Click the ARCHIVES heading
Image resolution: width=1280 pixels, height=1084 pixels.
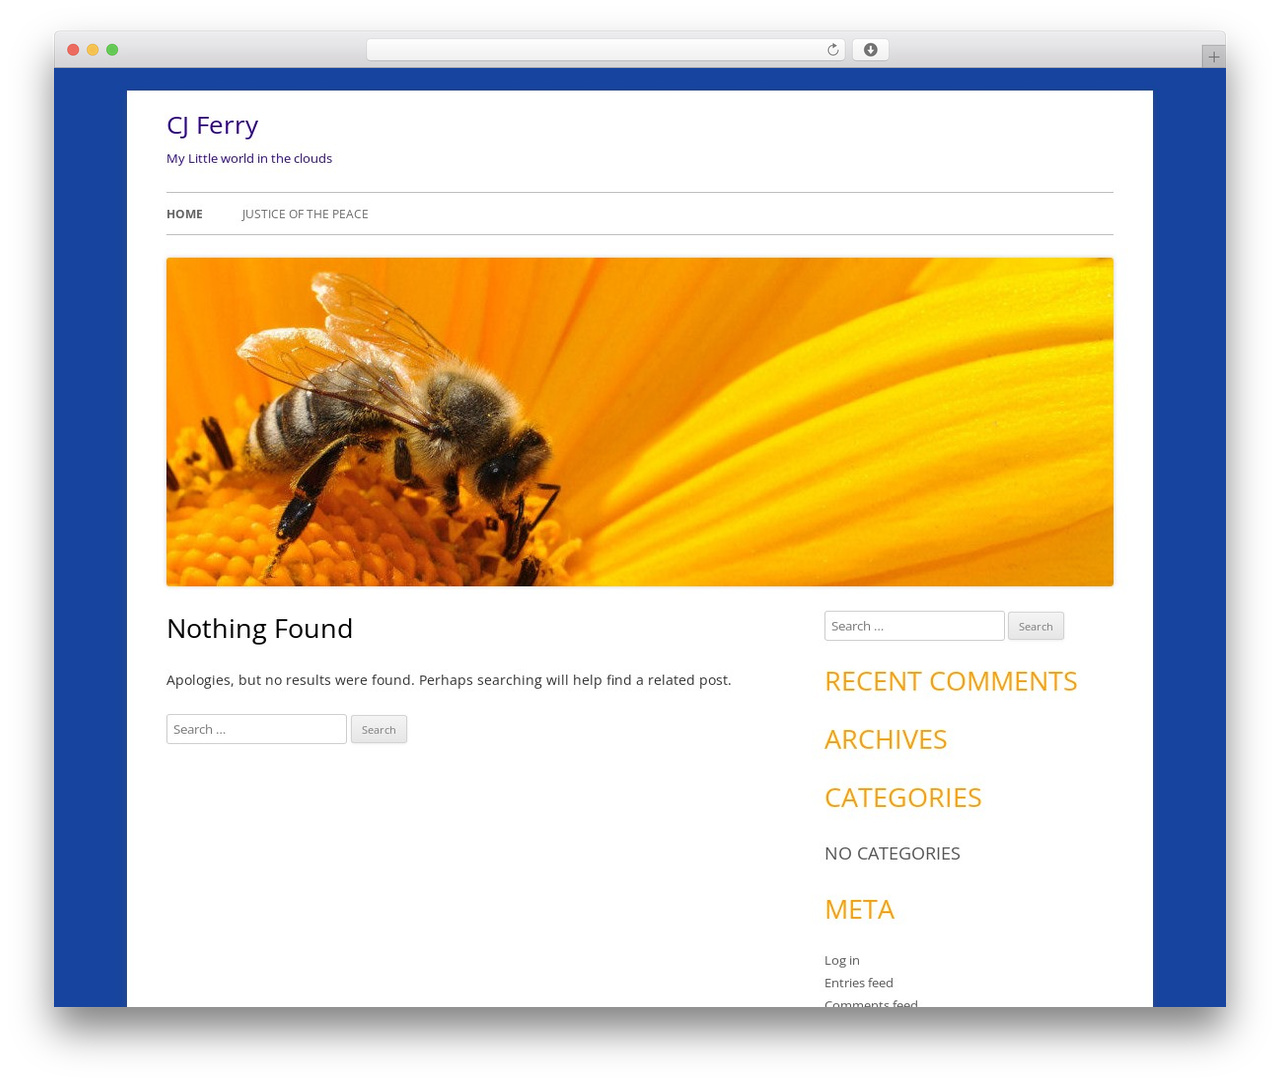click(885, 739)
